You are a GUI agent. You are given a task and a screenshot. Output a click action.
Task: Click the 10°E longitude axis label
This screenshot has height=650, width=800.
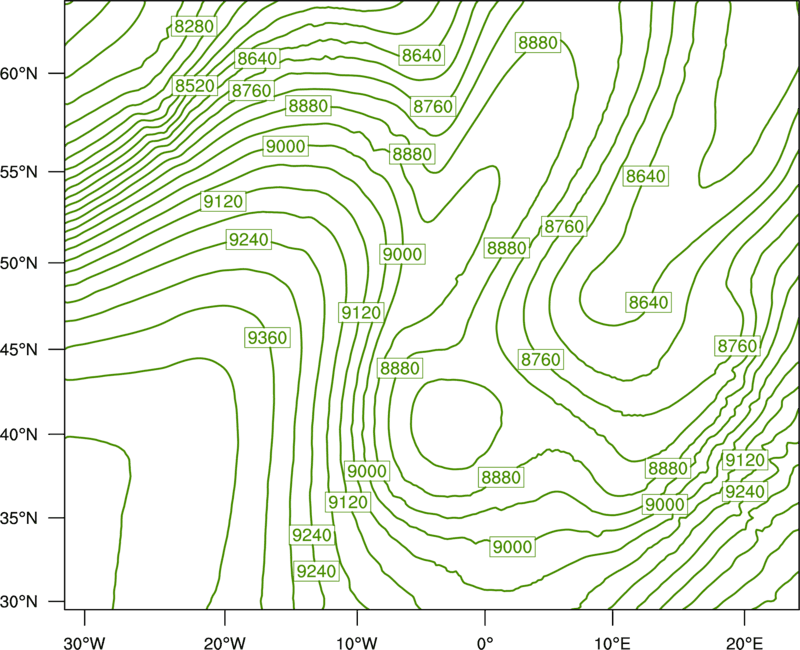pos(612,642)
